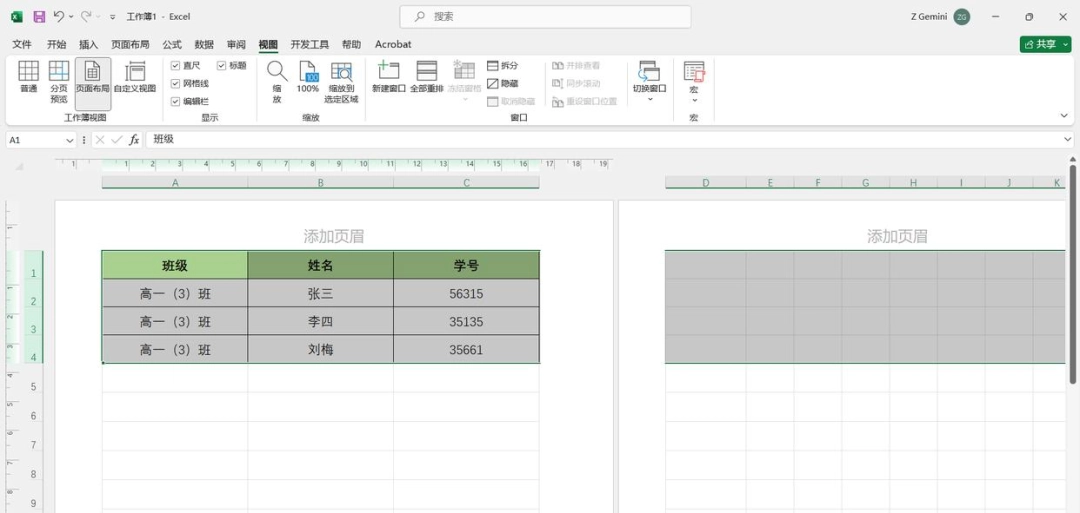Viewport: 1080px width, 513px height.
Task: Click the vertical scrollbar thumb
Action: coord(1072,273)
